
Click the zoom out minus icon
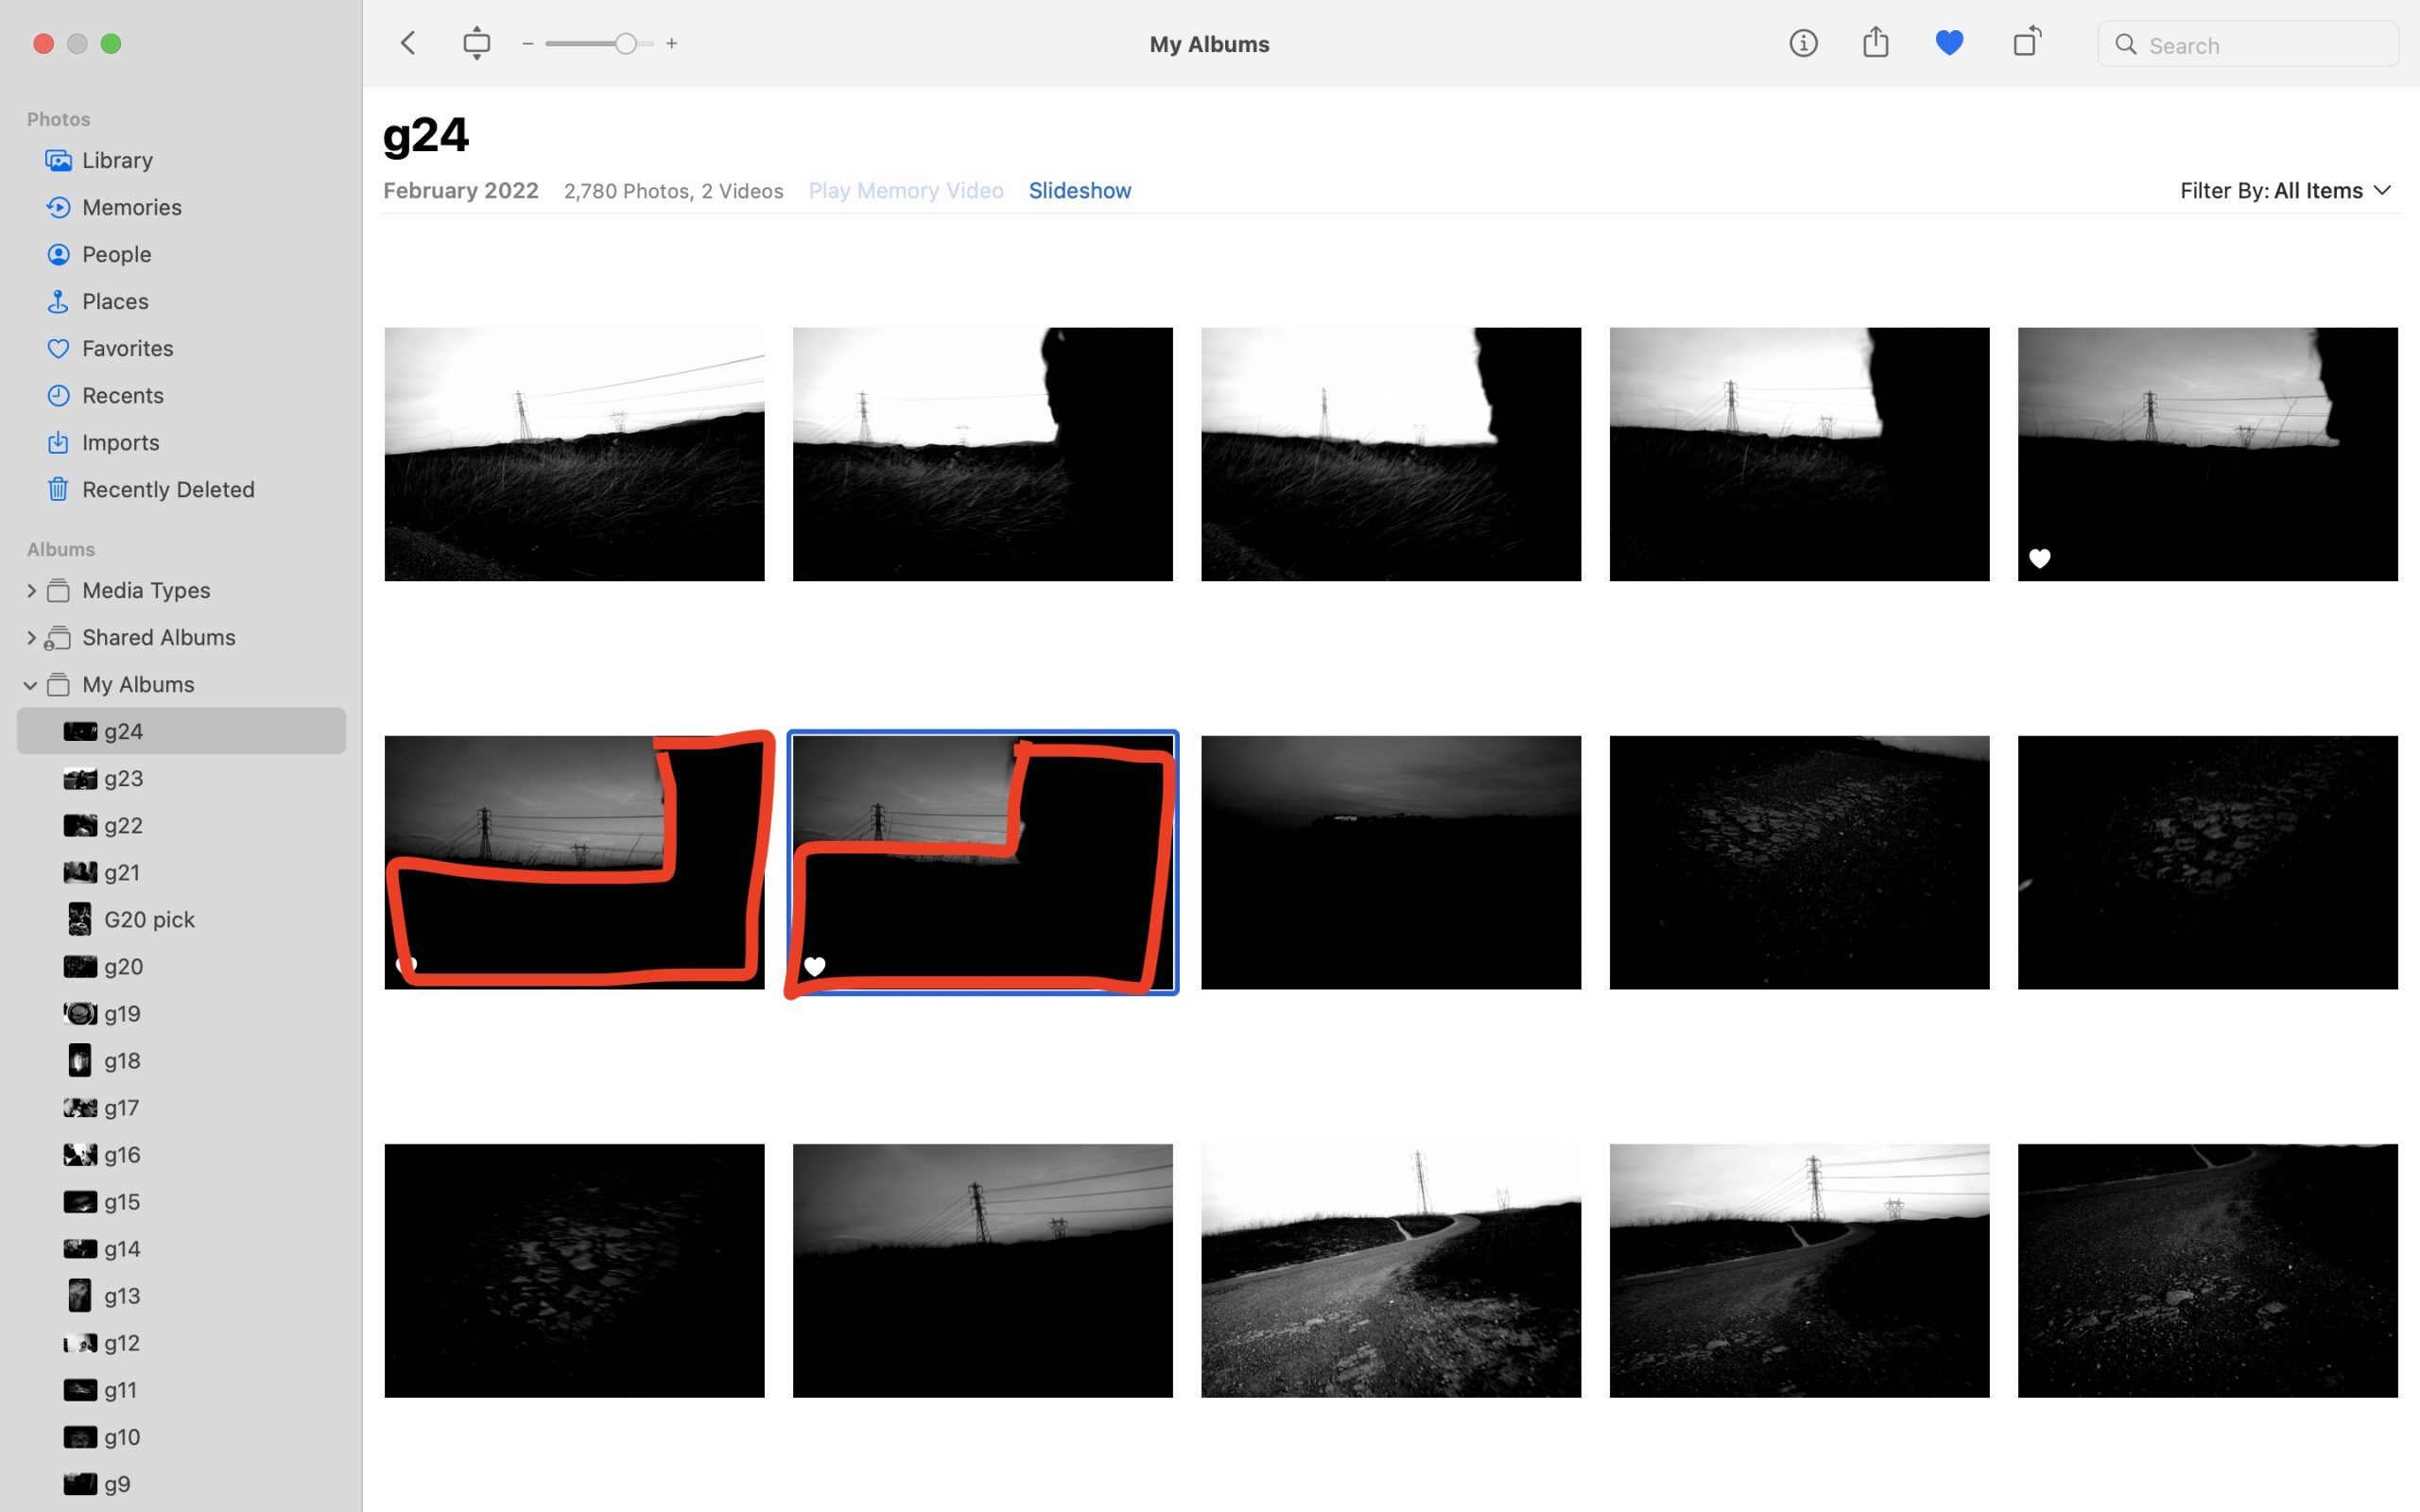coord(528,44)
